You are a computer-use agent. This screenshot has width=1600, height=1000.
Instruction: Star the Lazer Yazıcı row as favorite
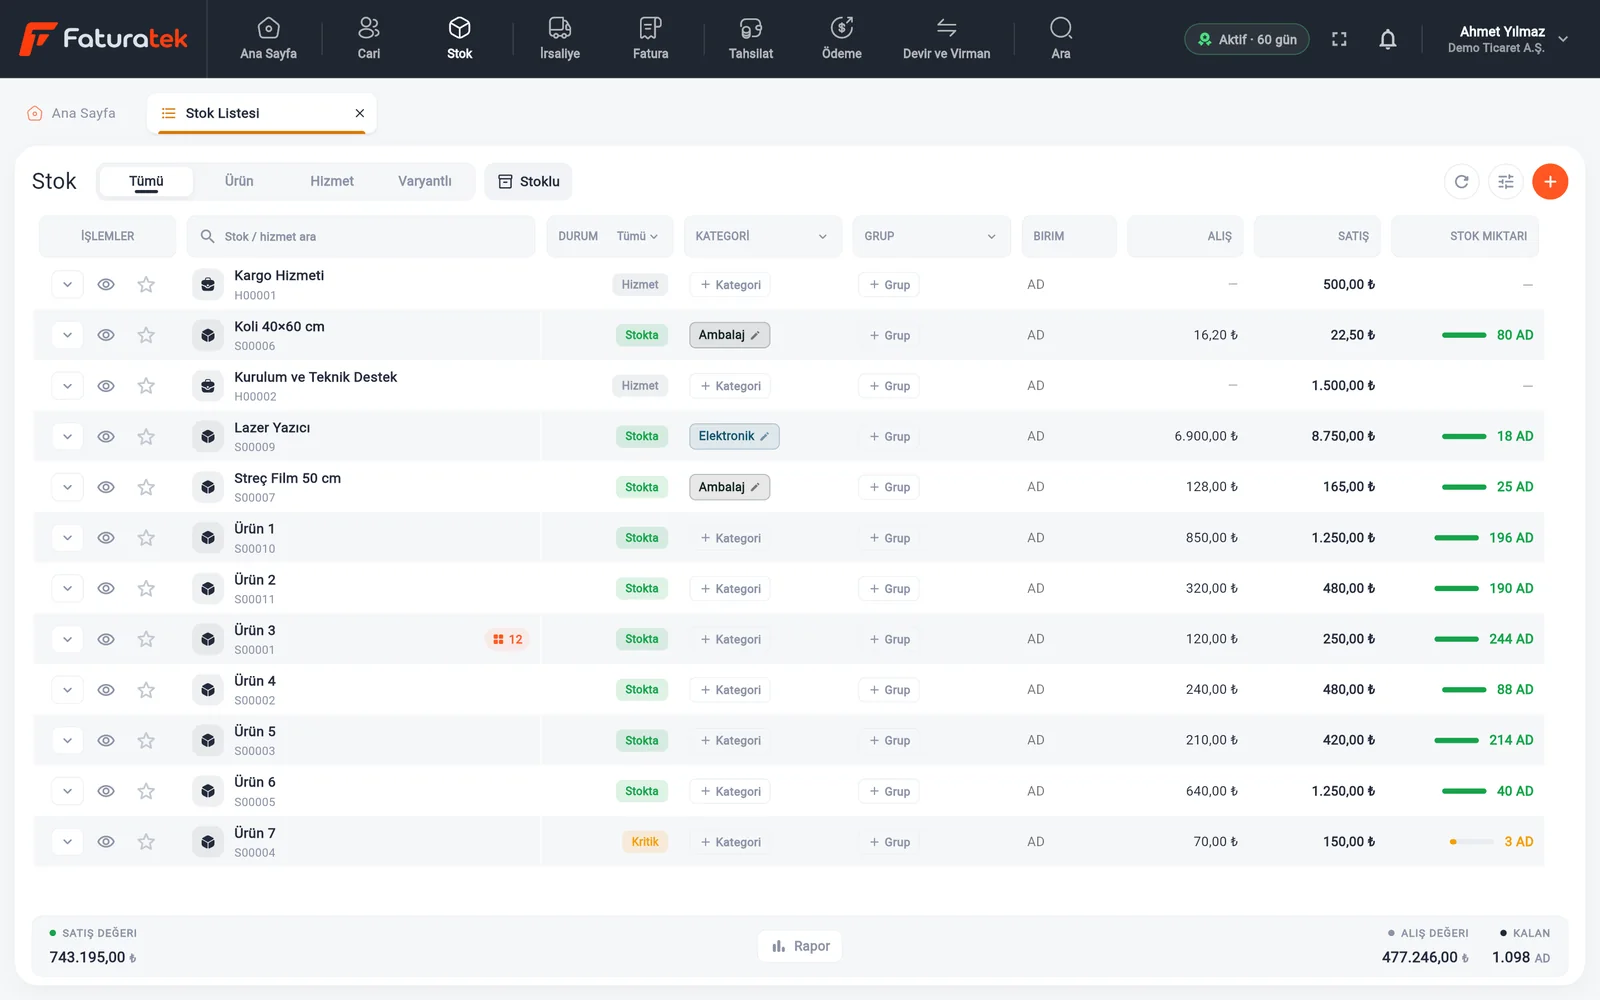tap(146, 436)
